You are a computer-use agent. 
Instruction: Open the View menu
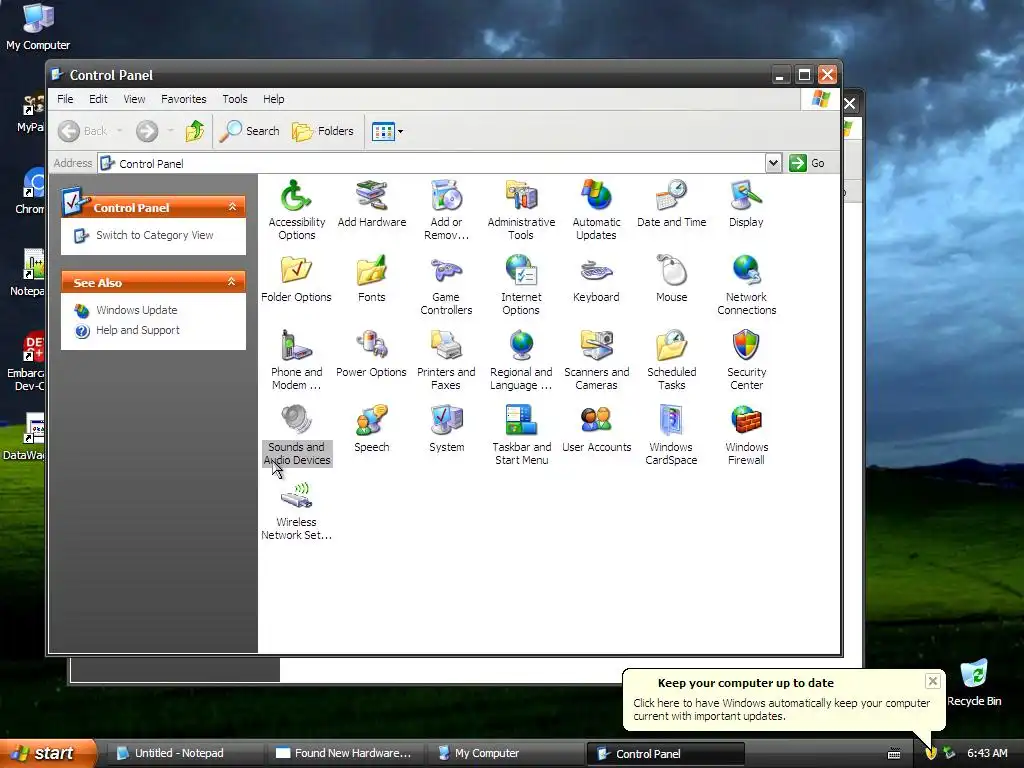coord(135,99)
